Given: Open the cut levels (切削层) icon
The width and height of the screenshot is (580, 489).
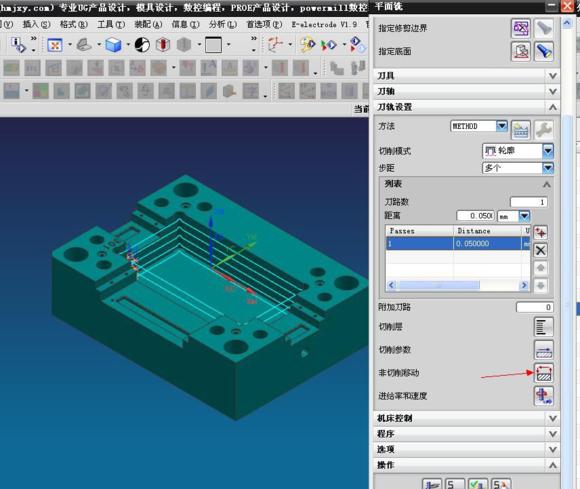Looking at the screenshot, I should pos(544,327).
